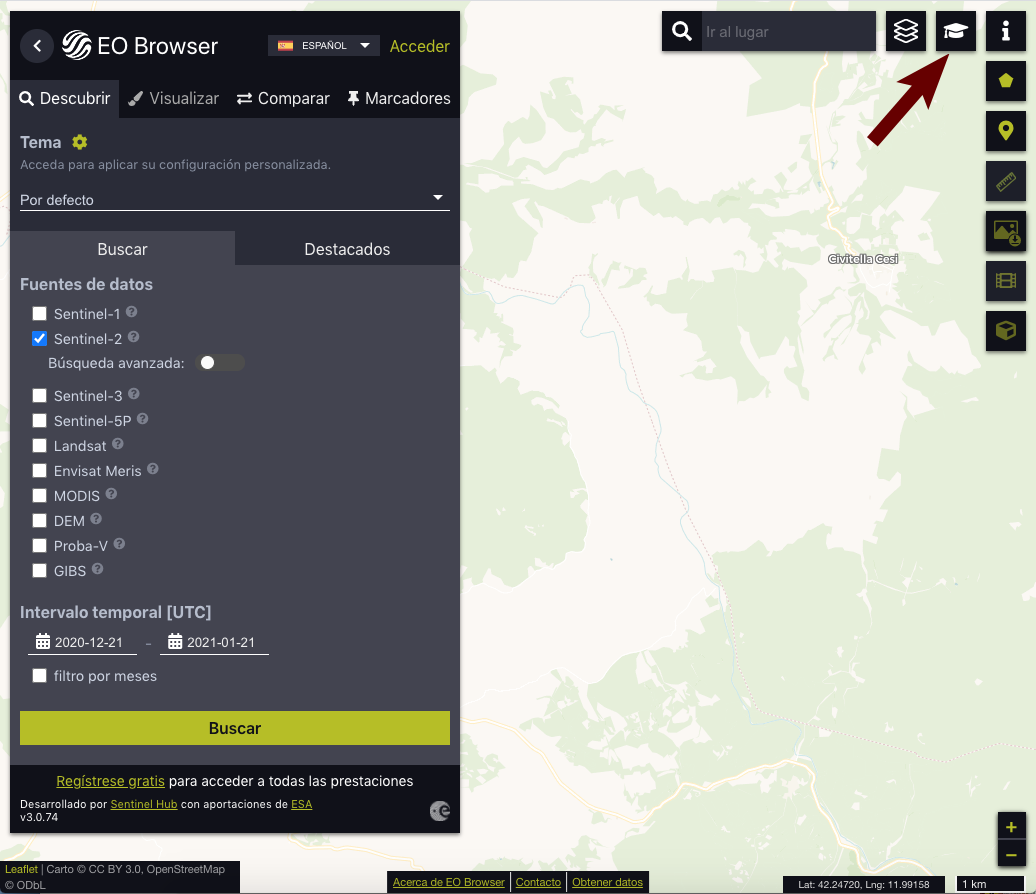This screenshot has width=1036, height=894.
Task: Open the Español language dropdown
Action: 324,45
